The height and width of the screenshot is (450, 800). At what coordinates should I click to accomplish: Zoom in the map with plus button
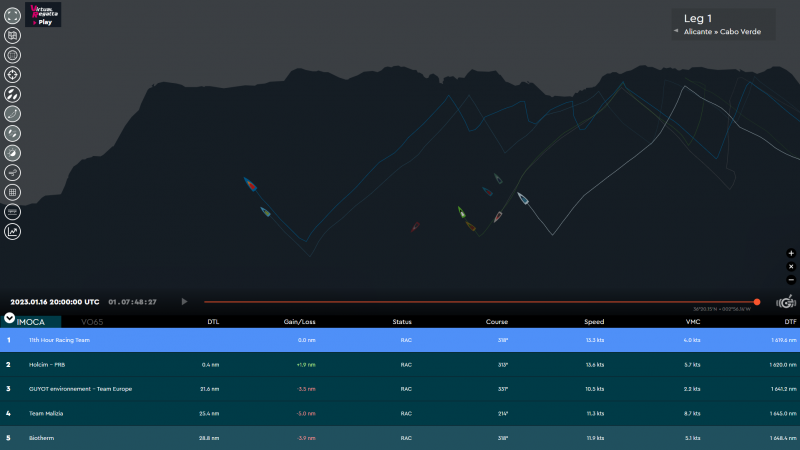tap(791, 254)
